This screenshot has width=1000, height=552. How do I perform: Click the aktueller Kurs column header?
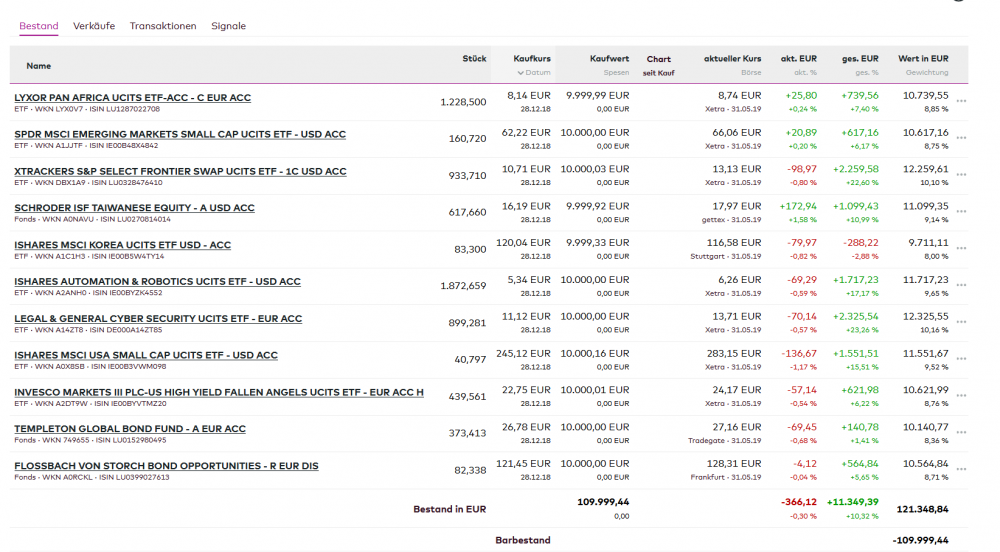732,59
